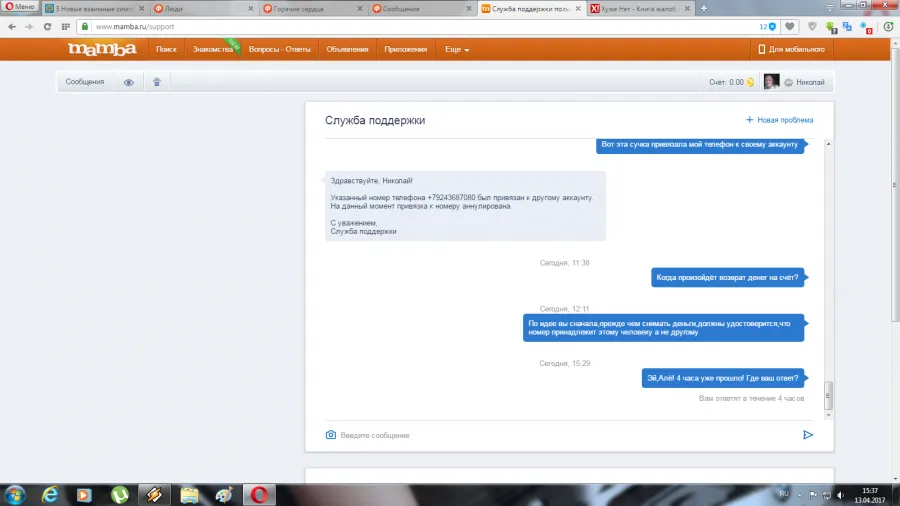900x506 pixels.
Task: Click the Mamba logo
Action: [102, 49]
